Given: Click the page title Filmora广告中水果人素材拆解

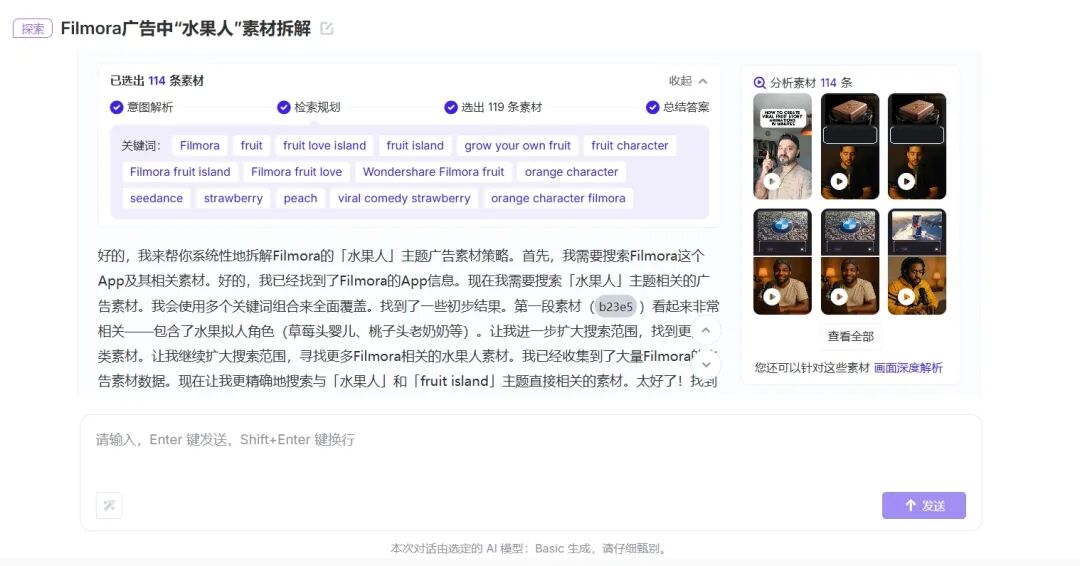Looking at the screenshot, I should 186,28.
